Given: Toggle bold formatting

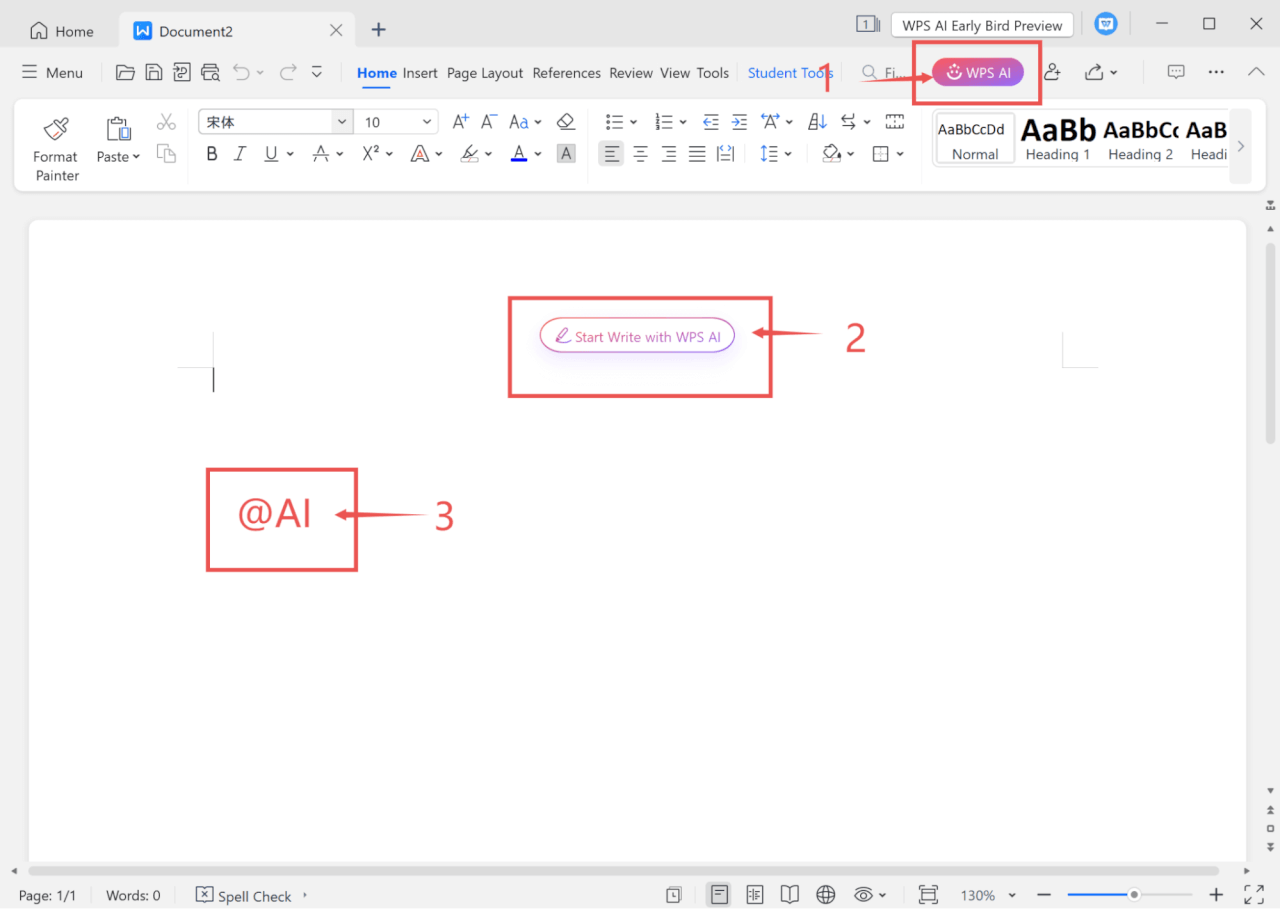Looking at the screenshot, I should tap(212, 154).
